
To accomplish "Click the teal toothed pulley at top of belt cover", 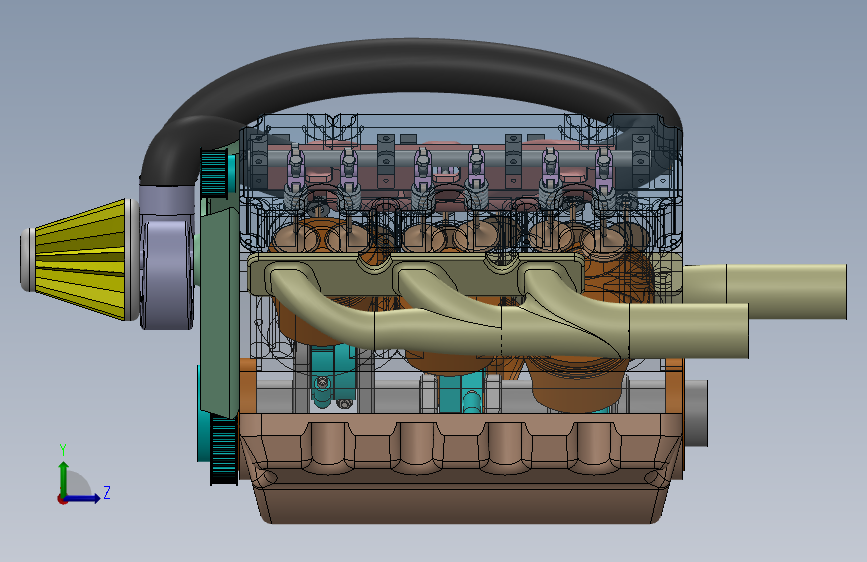I will 214,173.
